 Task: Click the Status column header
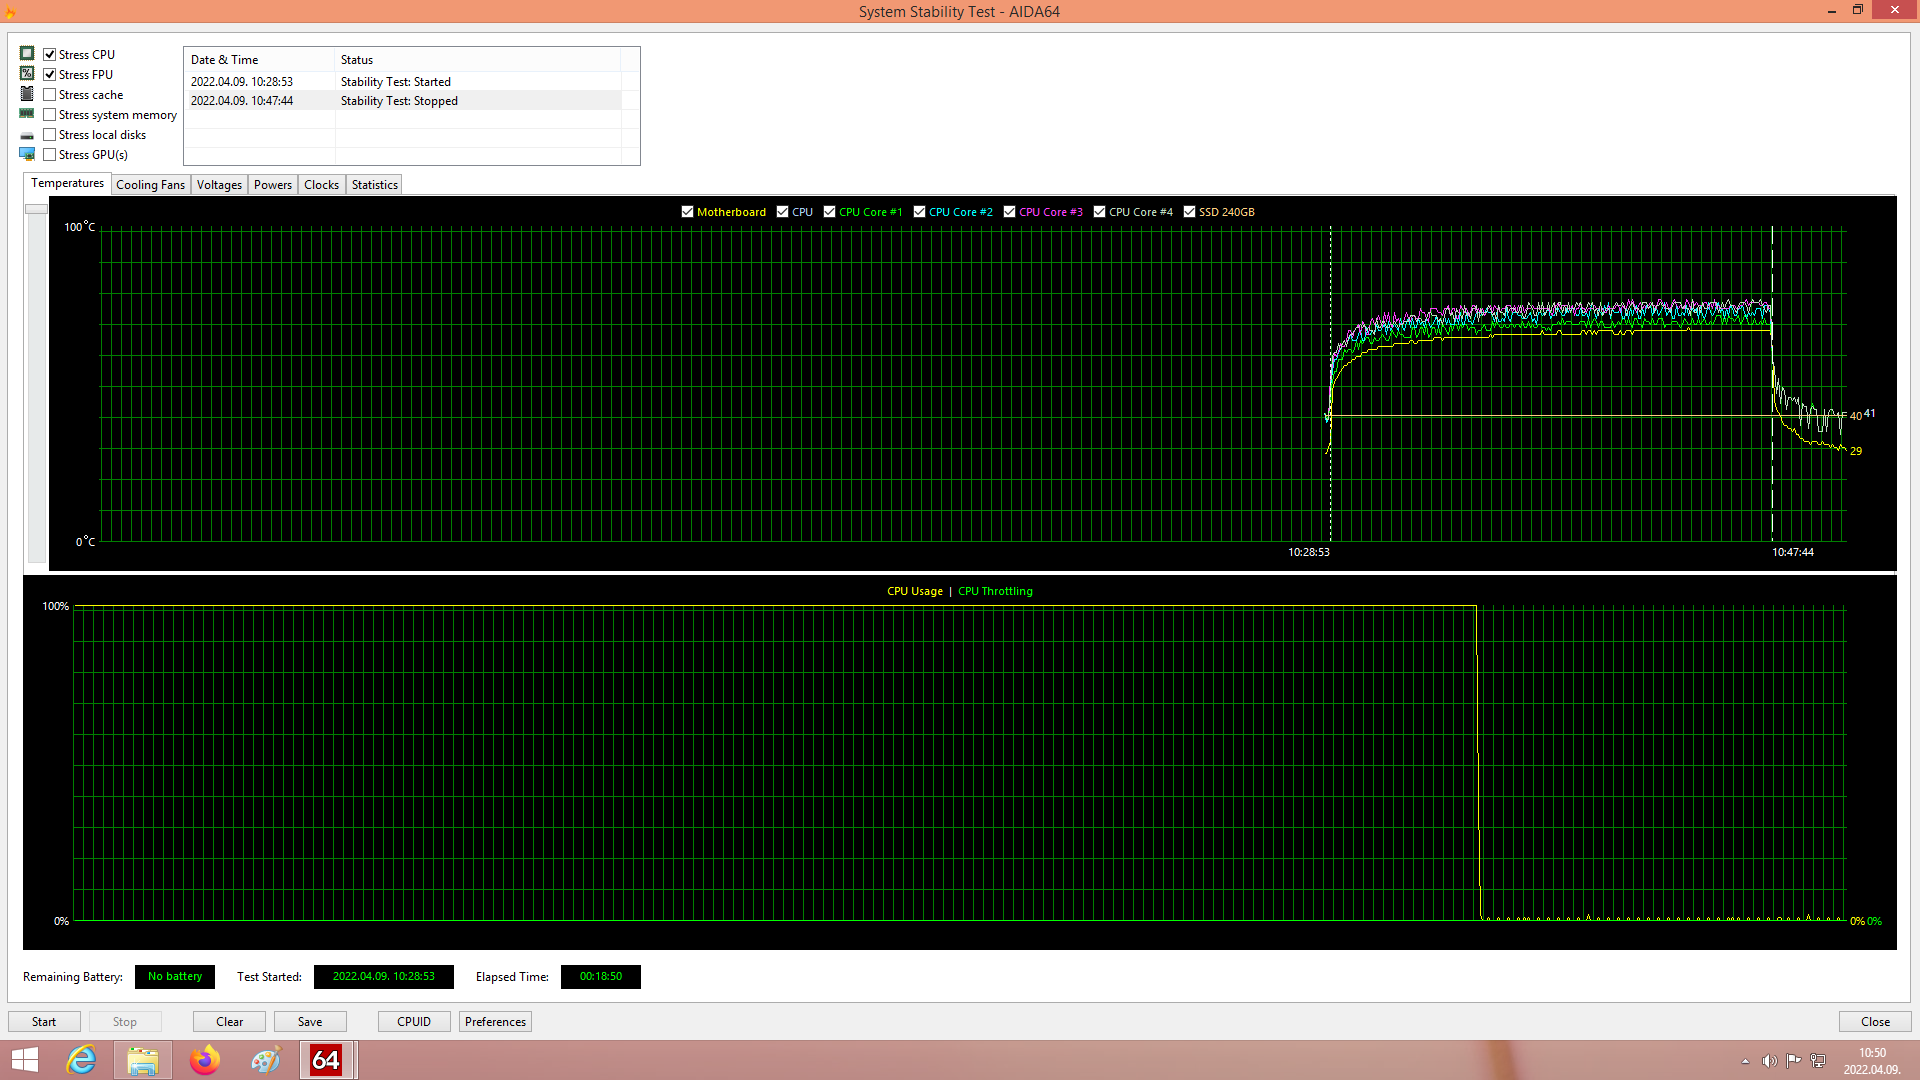(478, 60)
